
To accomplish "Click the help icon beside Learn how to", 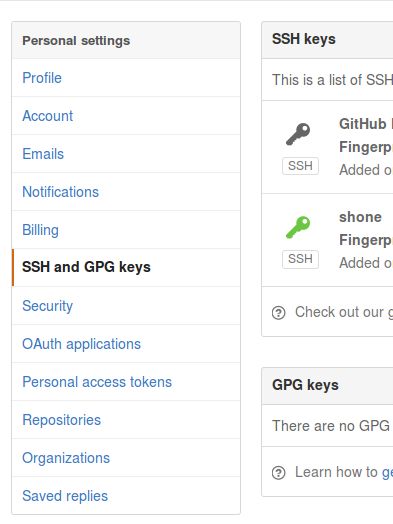I will (x=278, y=473).
